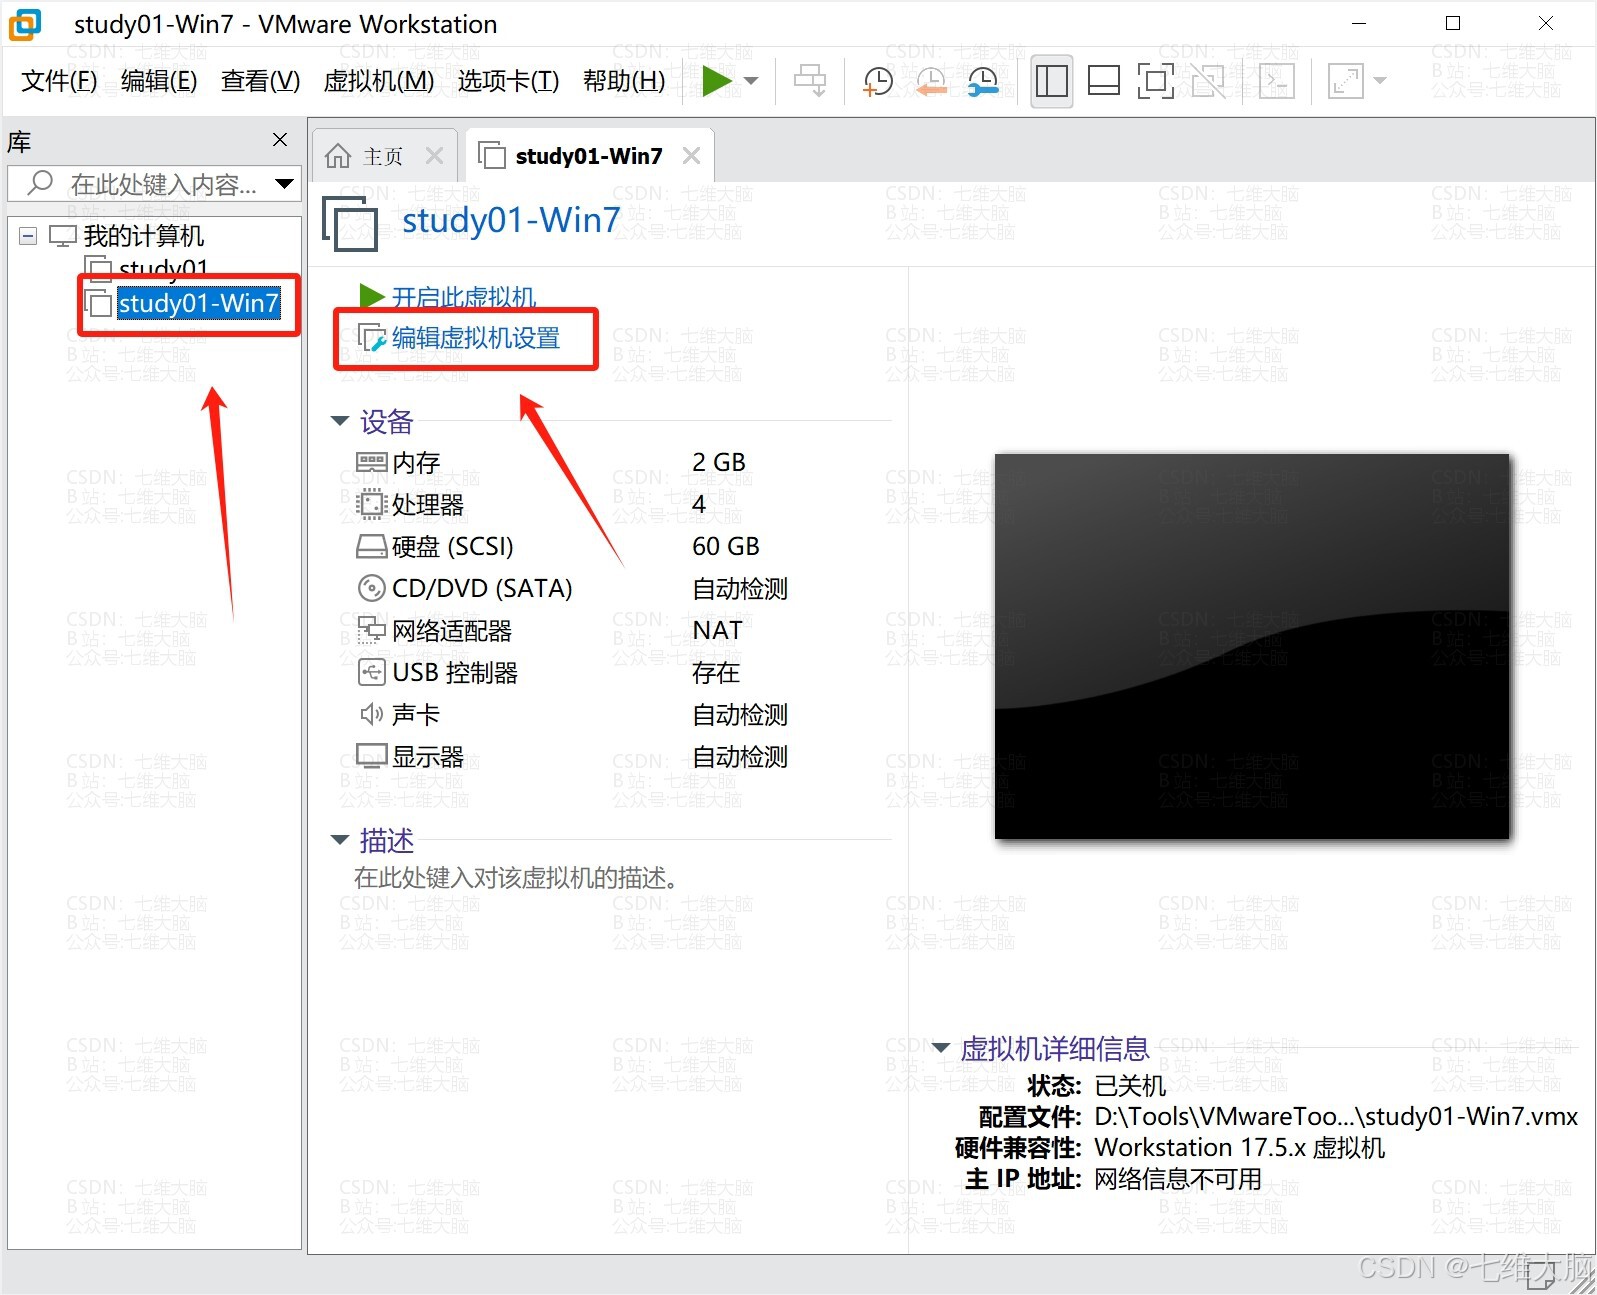Click the green Power On toolbar button
Screen dimensions: 1597x1295
pyautogui.click(x=716, y=81)
